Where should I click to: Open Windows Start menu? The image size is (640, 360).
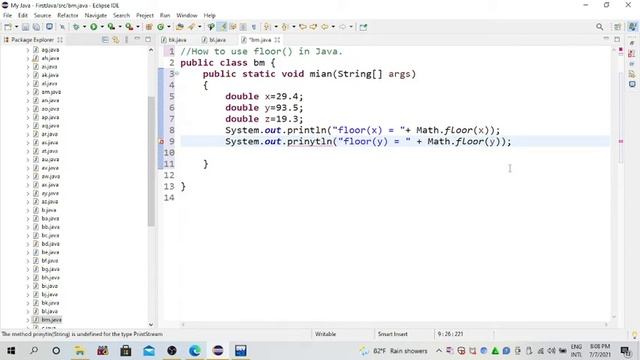[11, 351]
